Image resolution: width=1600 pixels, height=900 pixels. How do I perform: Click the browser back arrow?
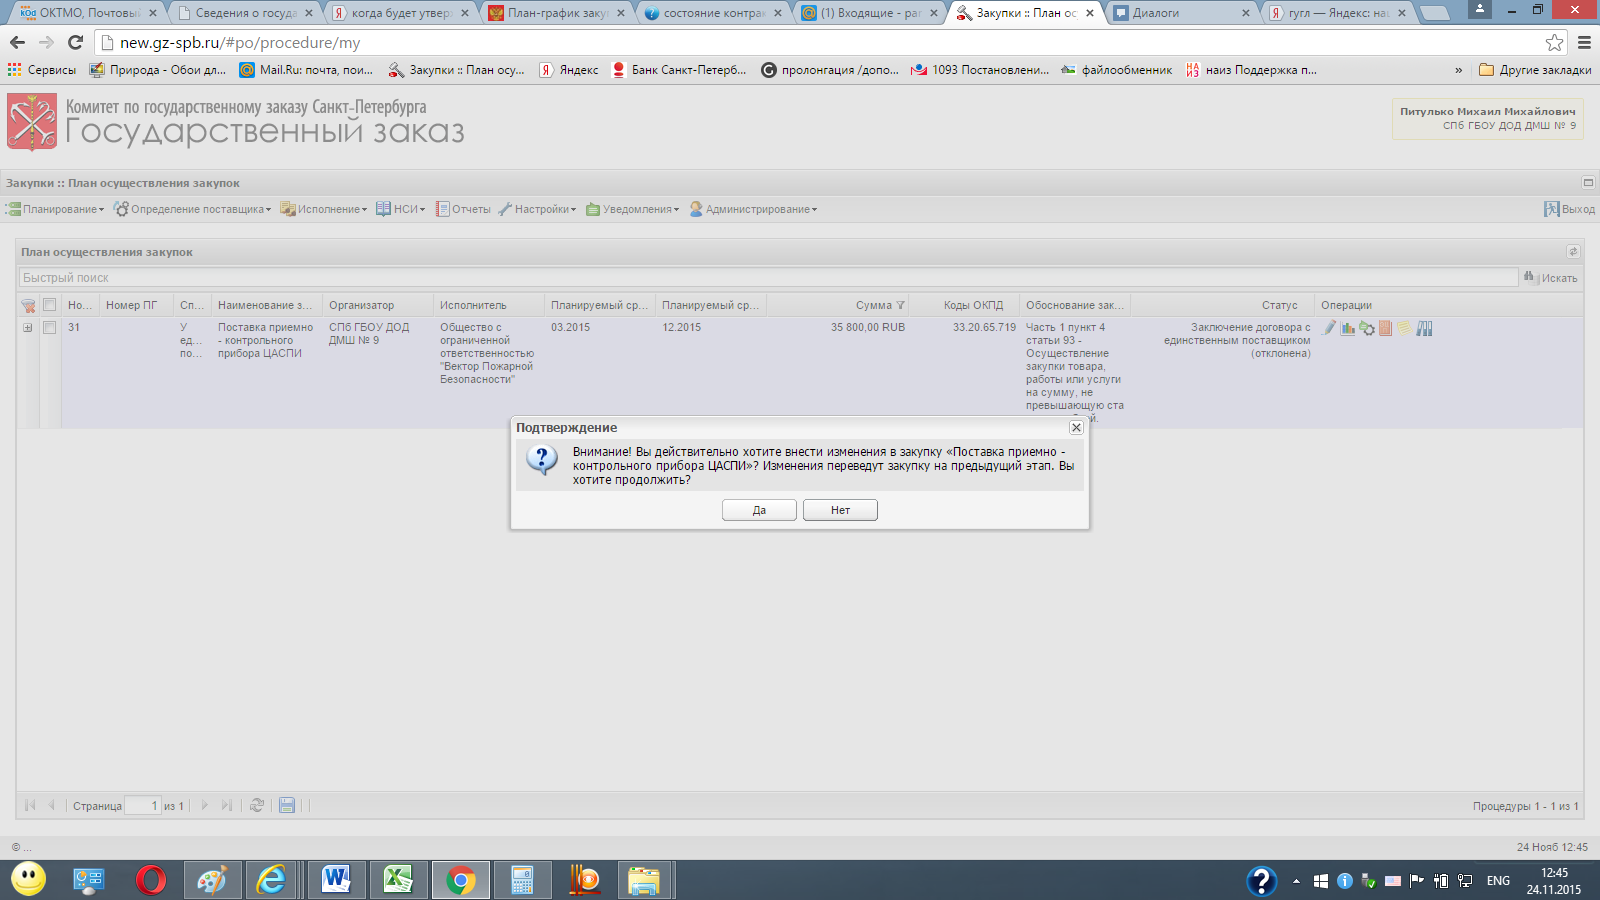click(x=17, y=42)
